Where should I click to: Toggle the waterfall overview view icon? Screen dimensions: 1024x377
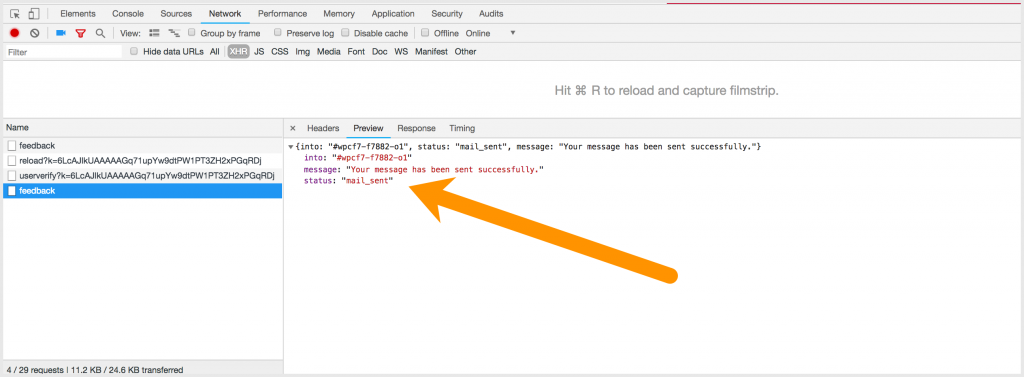(174, 33)
